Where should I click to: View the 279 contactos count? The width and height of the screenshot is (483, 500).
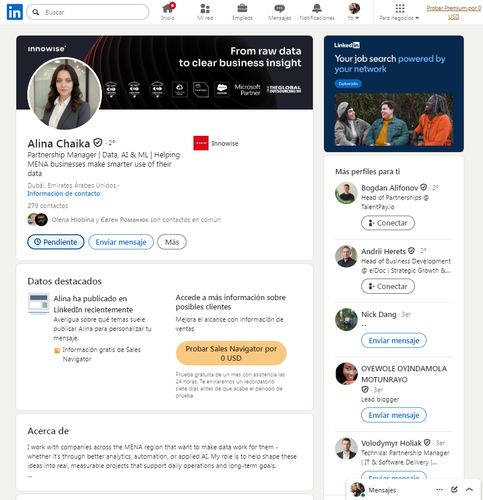[48, 206]
